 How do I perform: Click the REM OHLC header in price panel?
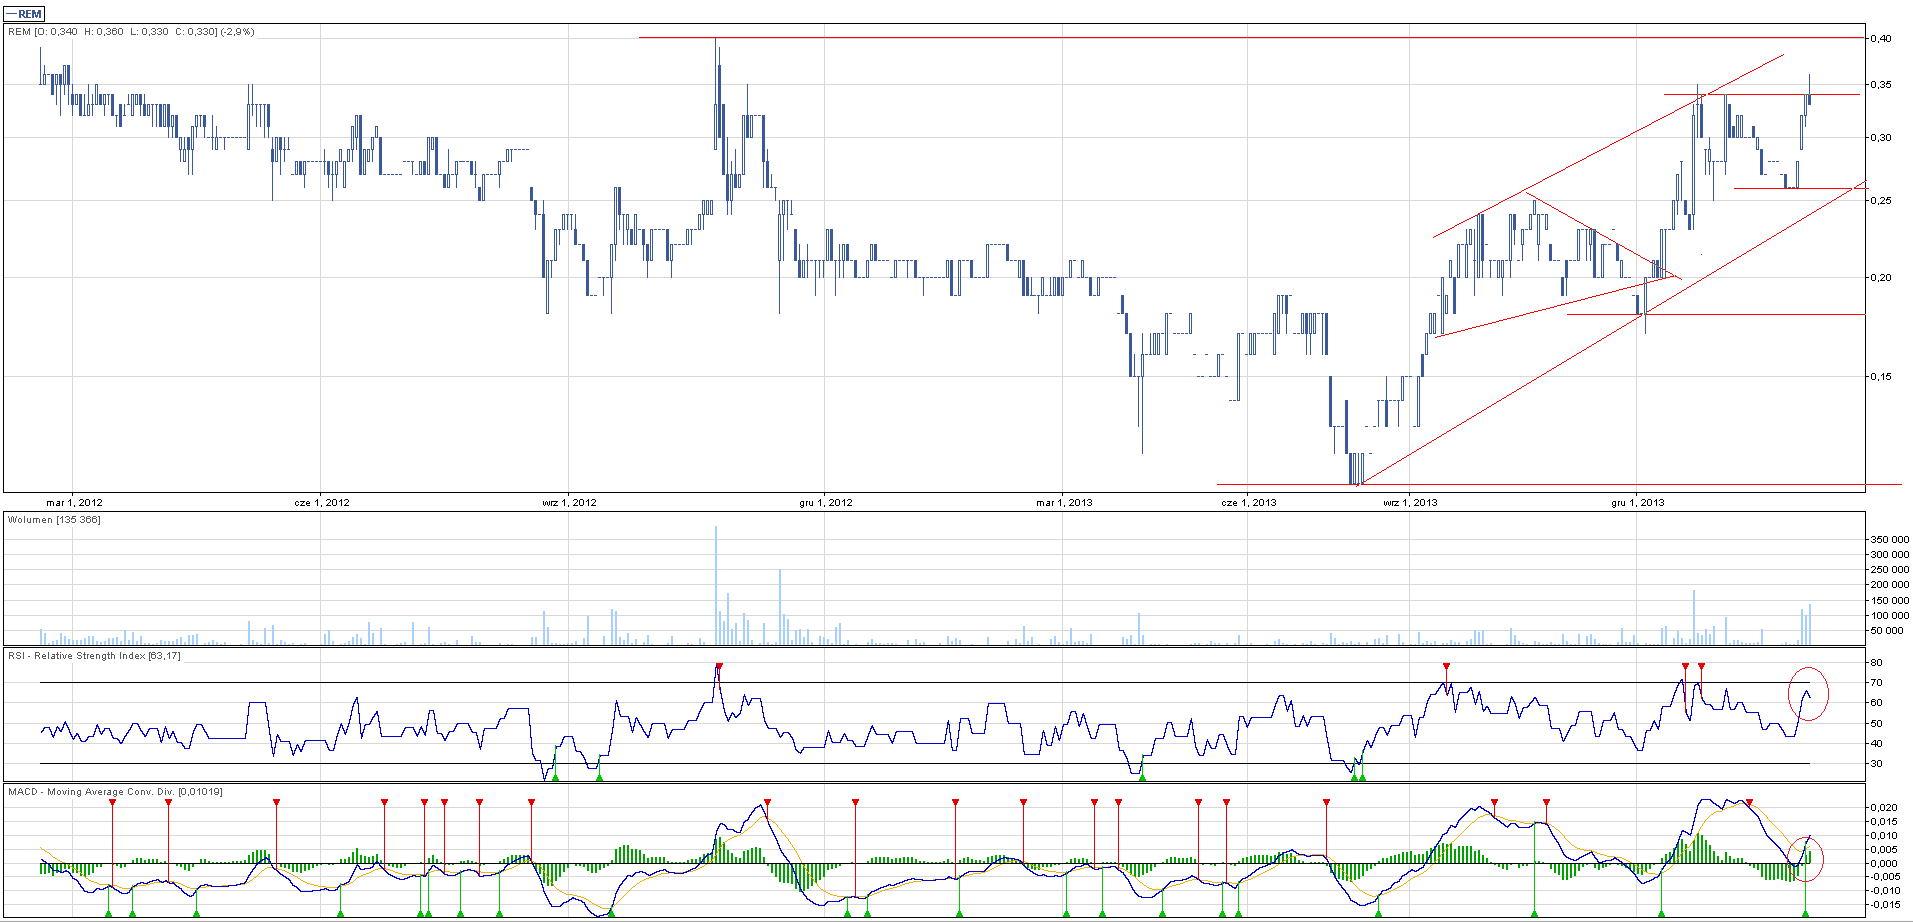[x=131, y=32]
